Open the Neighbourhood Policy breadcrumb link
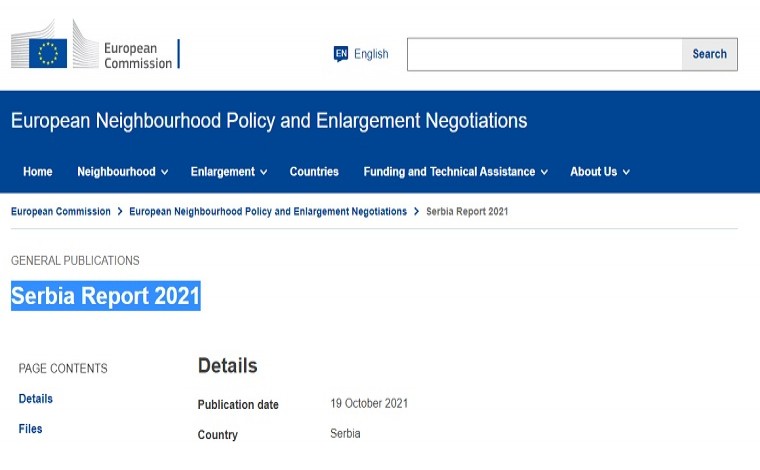Viewport: 760px width, 470px height. click(x=268, y=211)
